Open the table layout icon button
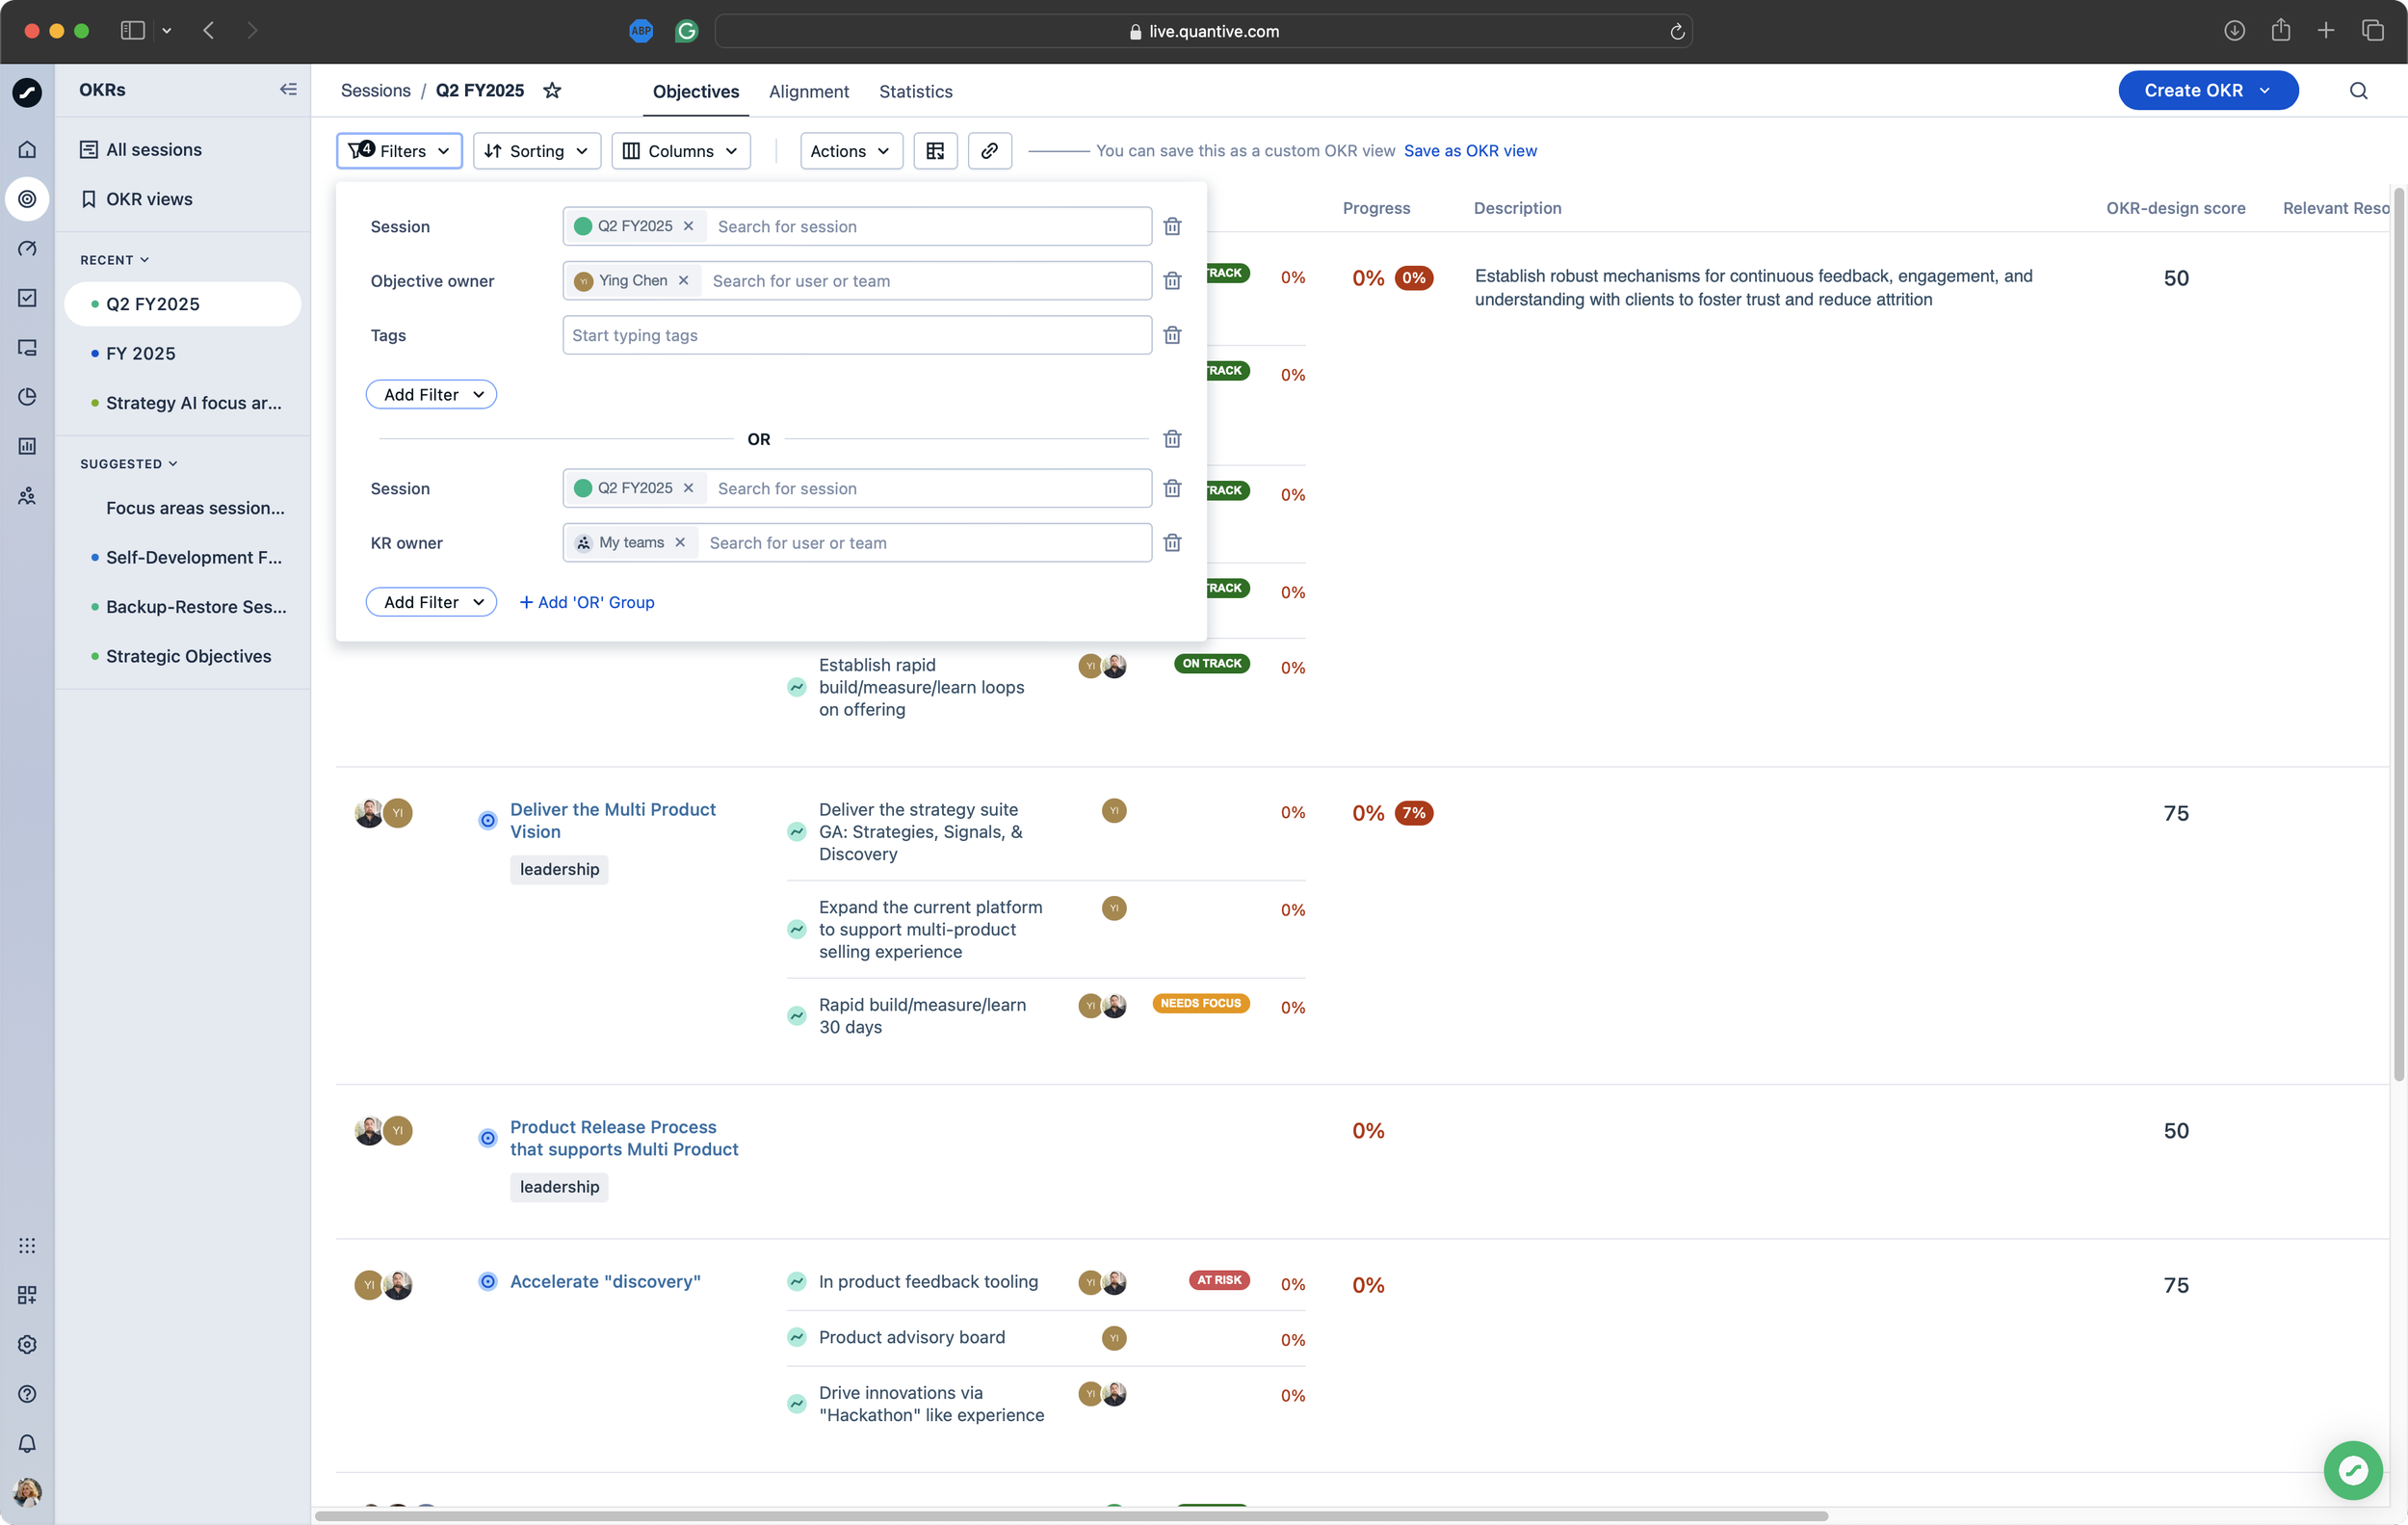 935,151
